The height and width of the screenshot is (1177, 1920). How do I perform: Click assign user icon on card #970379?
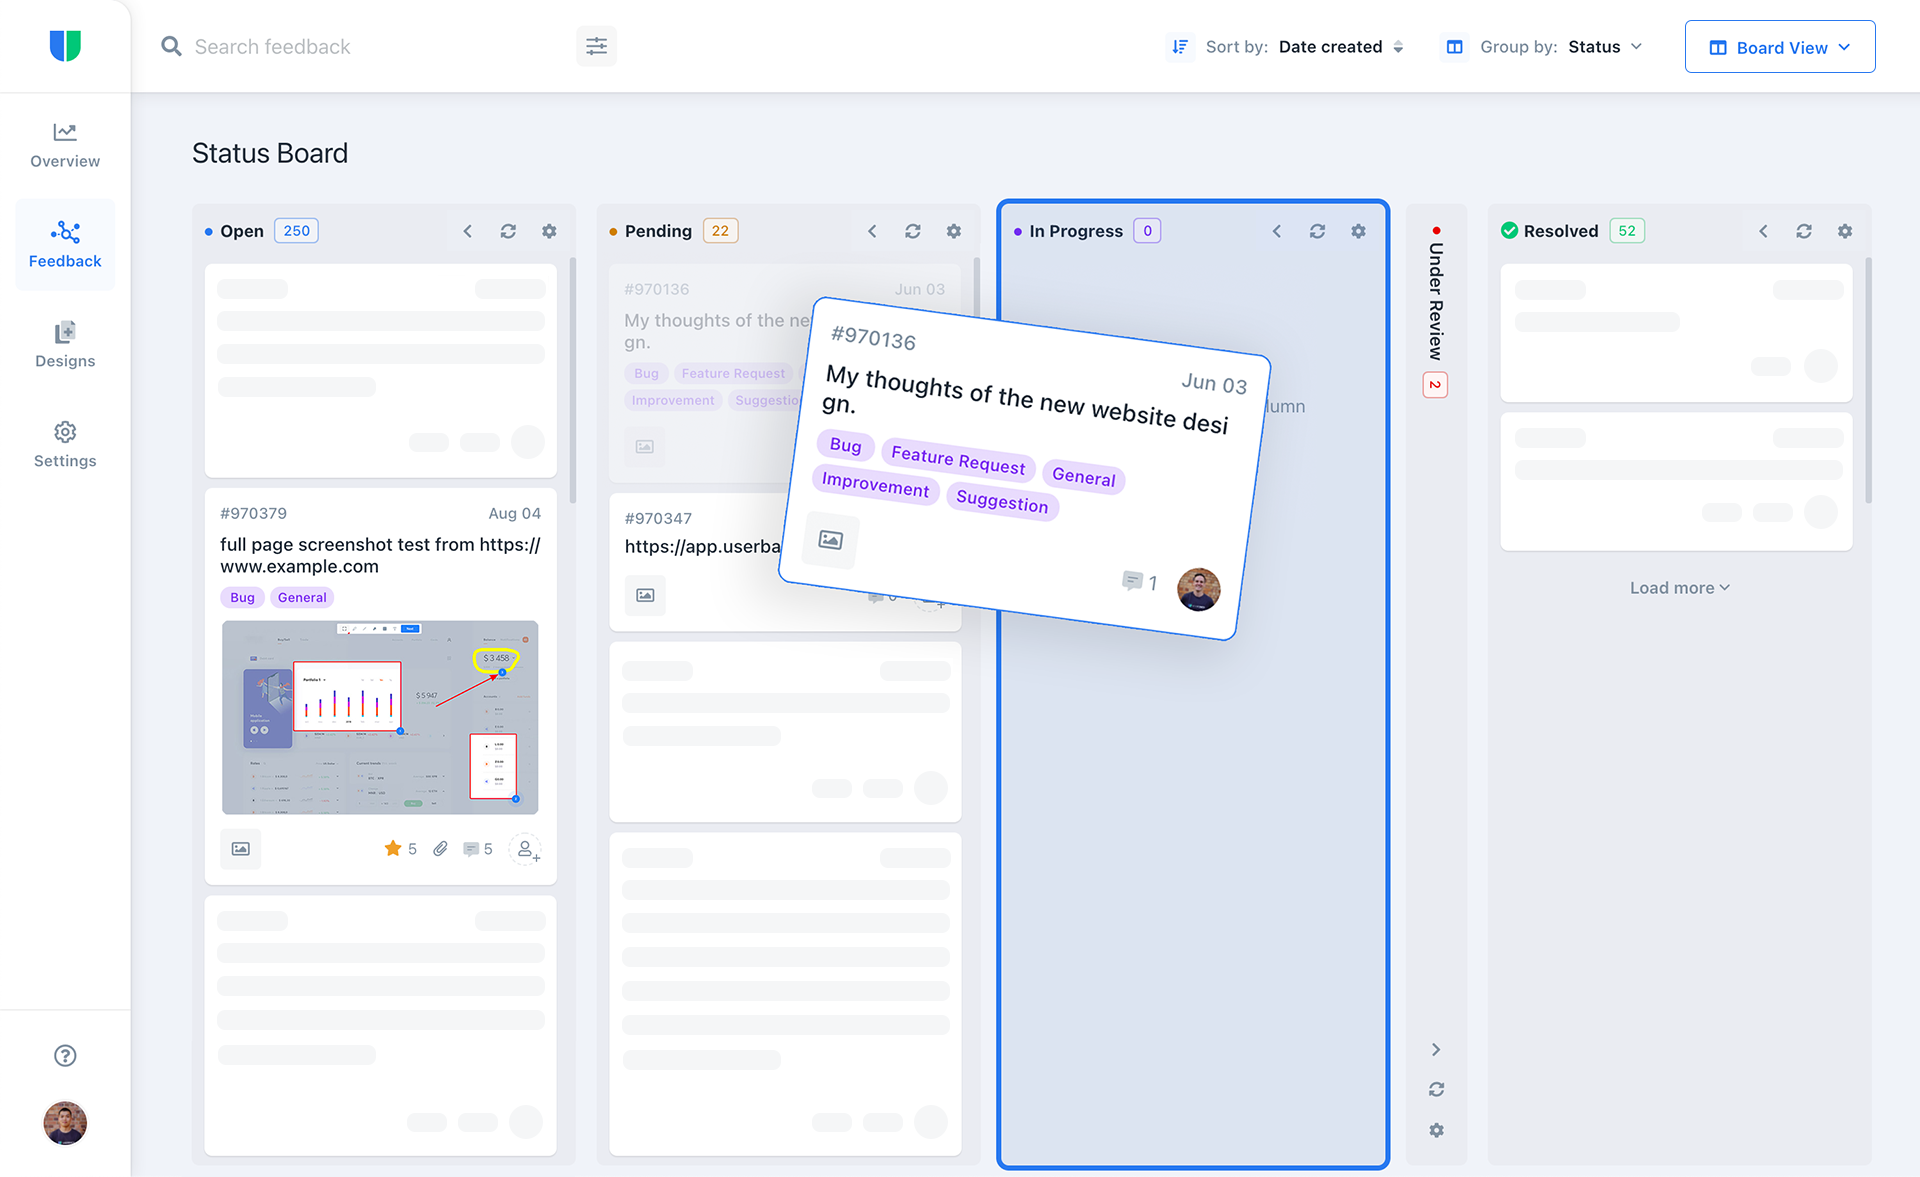pyautogui.click(x=526, y=849)
